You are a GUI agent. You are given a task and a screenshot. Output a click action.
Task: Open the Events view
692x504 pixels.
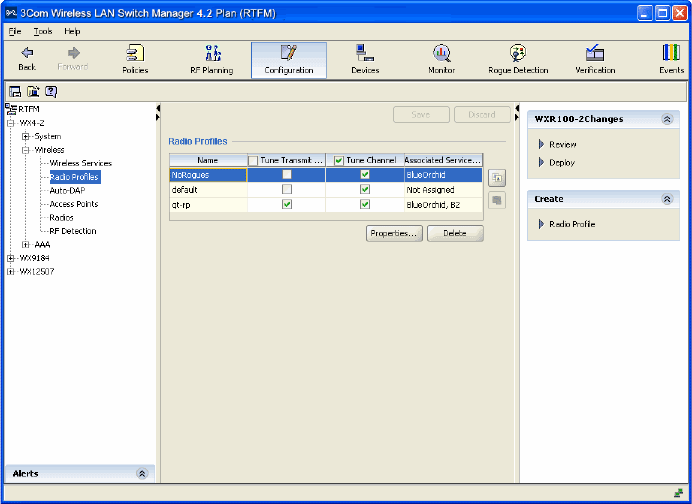671,60
